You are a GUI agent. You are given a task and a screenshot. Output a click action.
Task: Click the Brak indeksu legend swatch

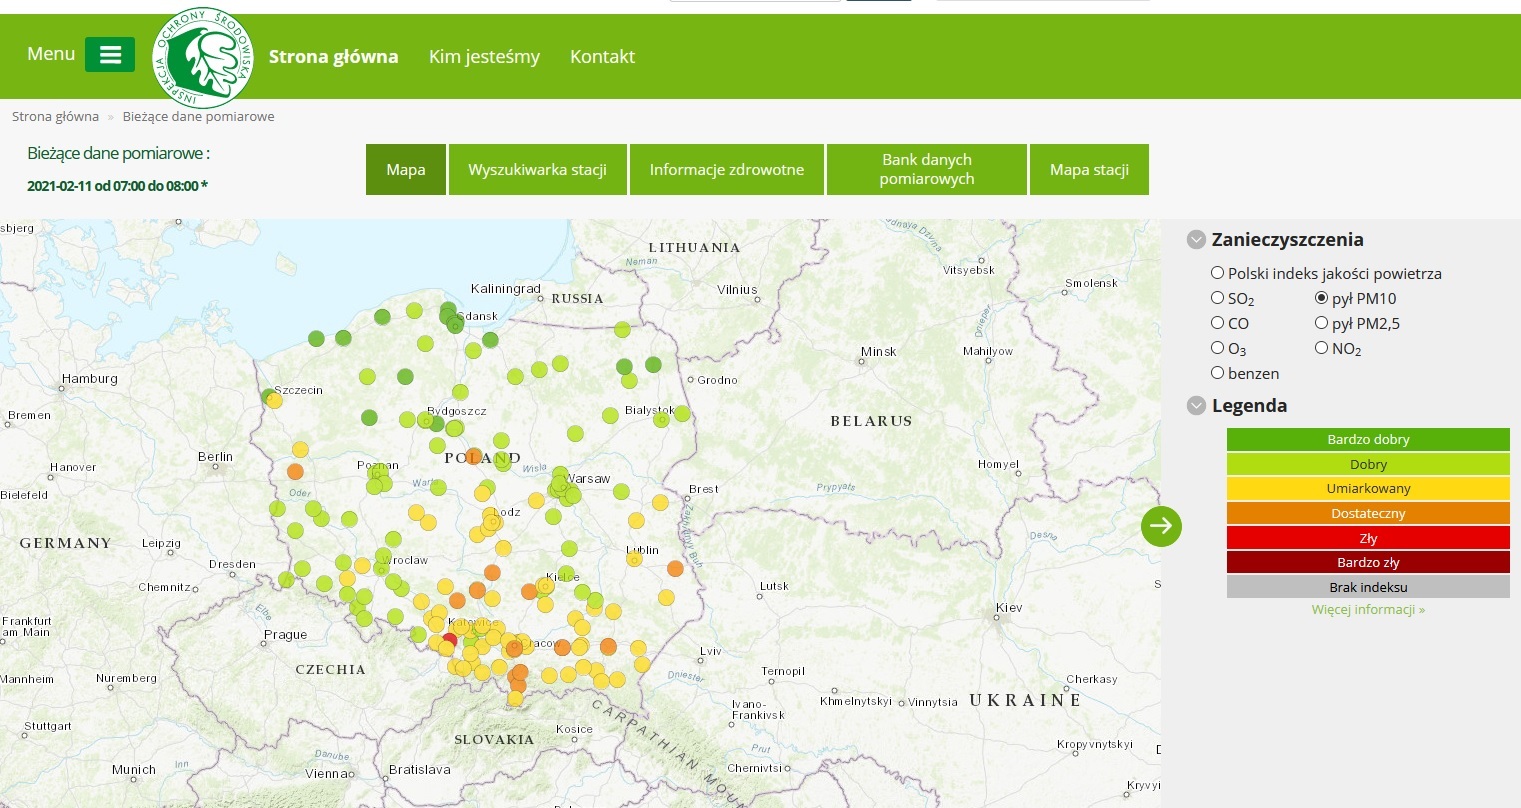pyautogui.click(x=1368, y=587)
